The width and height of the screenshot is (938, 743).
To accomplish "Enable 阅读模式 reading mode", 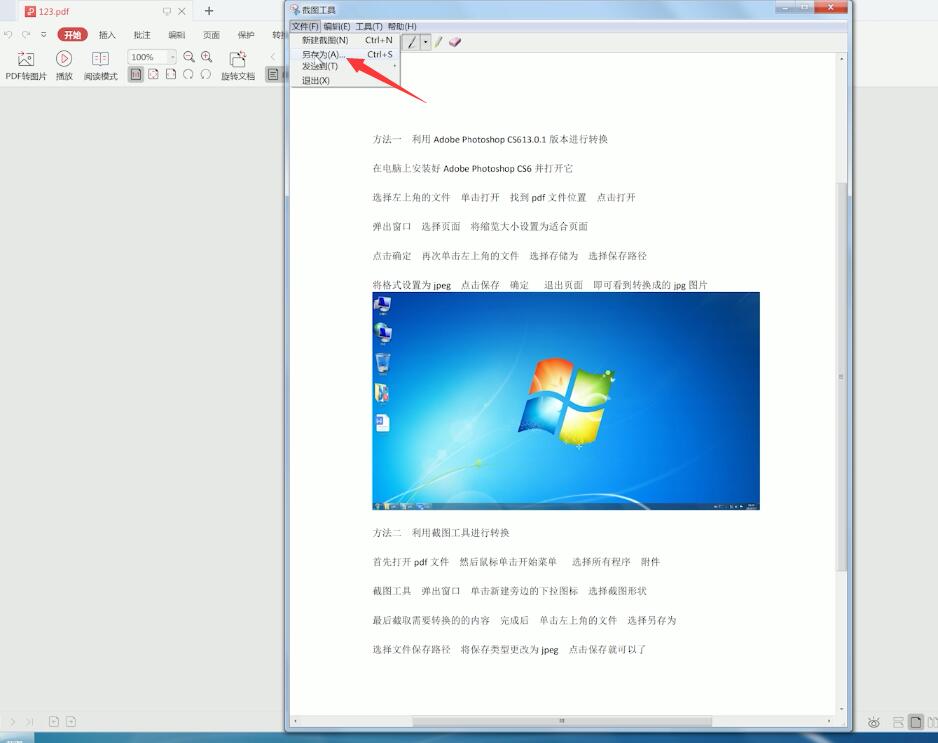I will pyautogui.click(x=100, y=59).
